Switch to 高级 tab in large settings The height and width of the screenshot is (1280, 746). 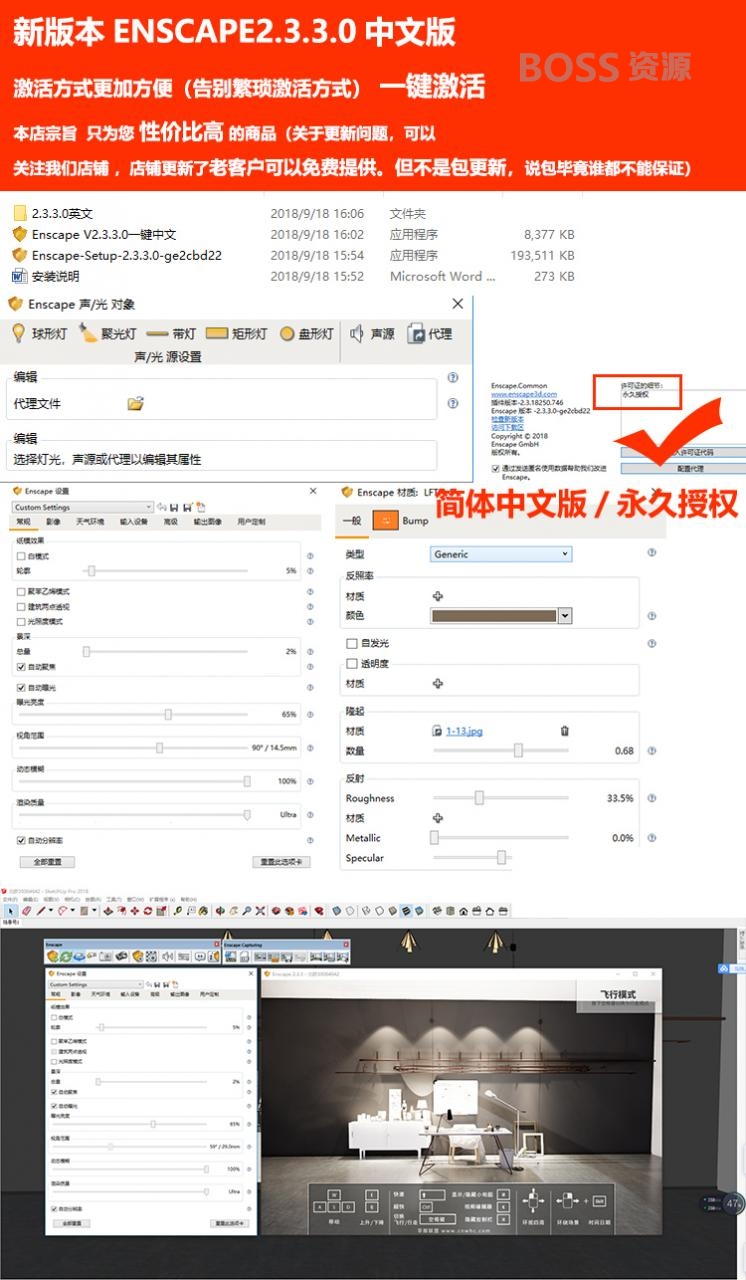(x=171, y=521)
